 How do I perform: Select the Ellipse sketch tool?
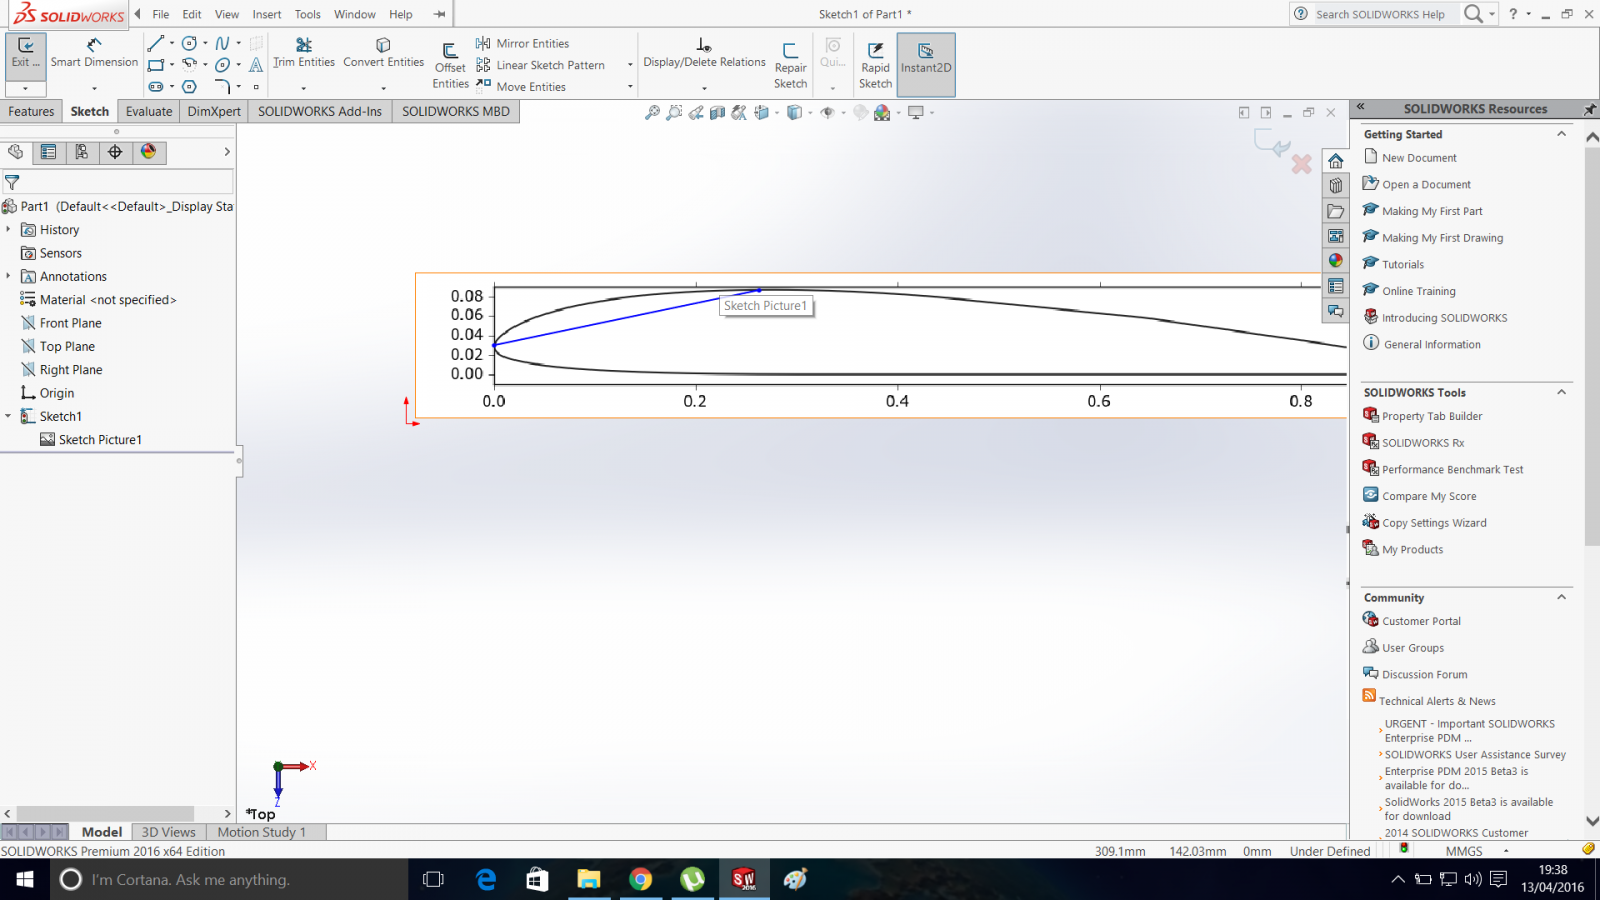coord(223,65)
